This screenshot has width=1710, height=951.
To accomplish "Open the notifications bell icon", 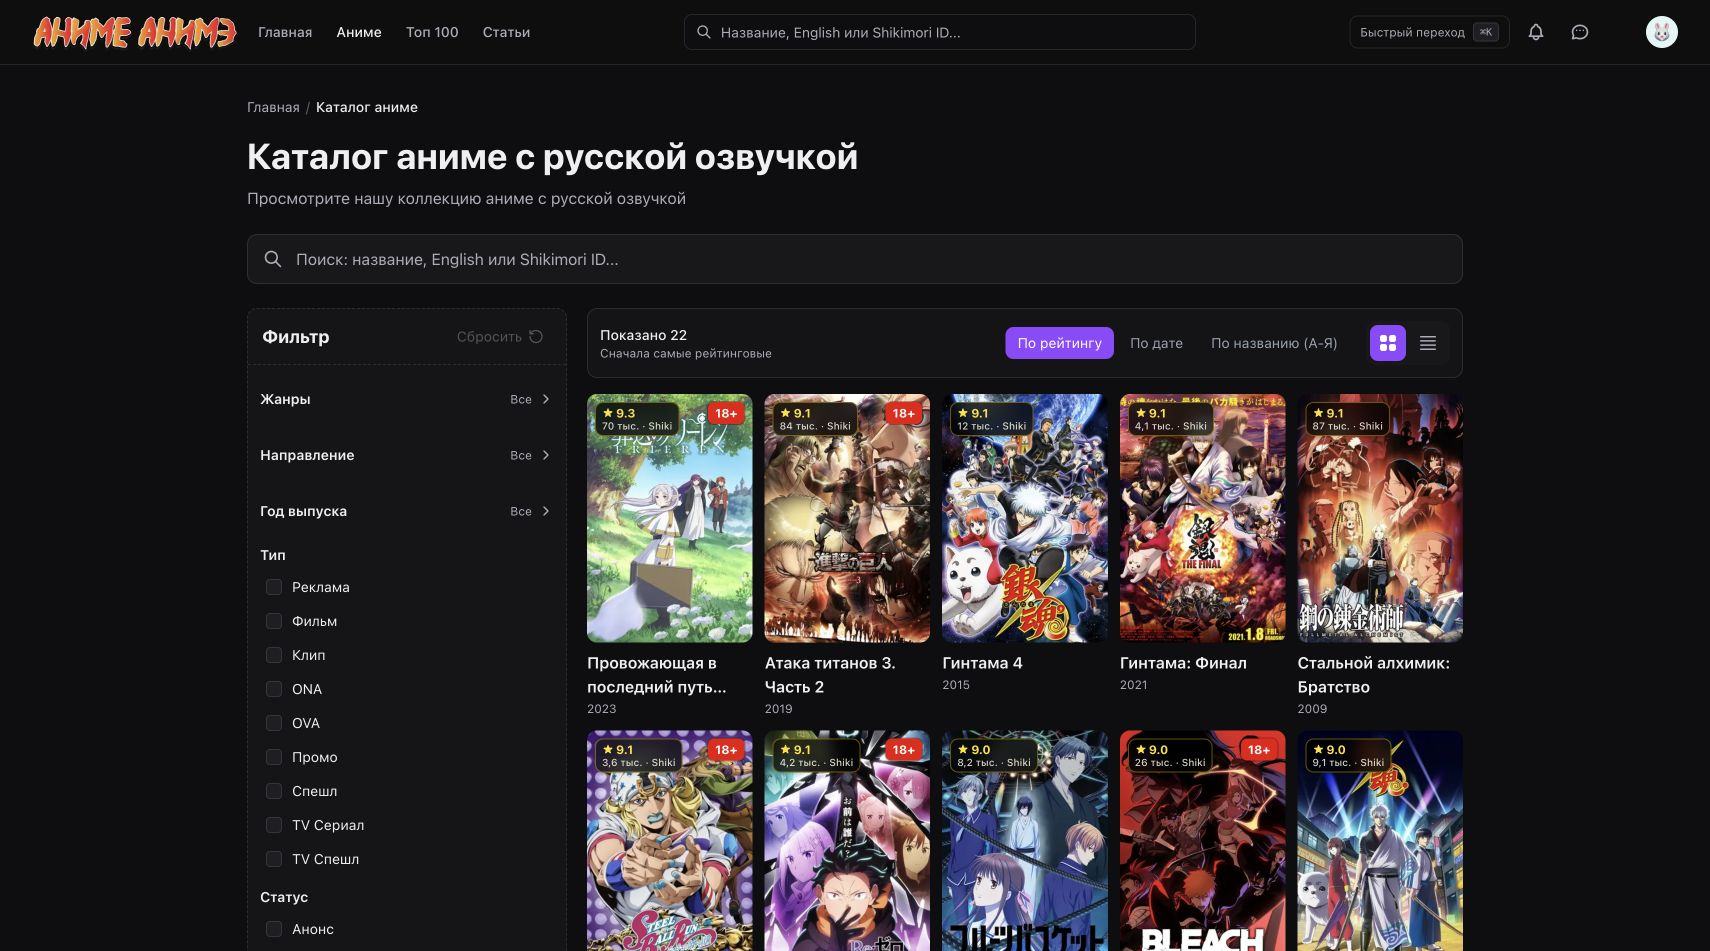I will click(1536, 32).
